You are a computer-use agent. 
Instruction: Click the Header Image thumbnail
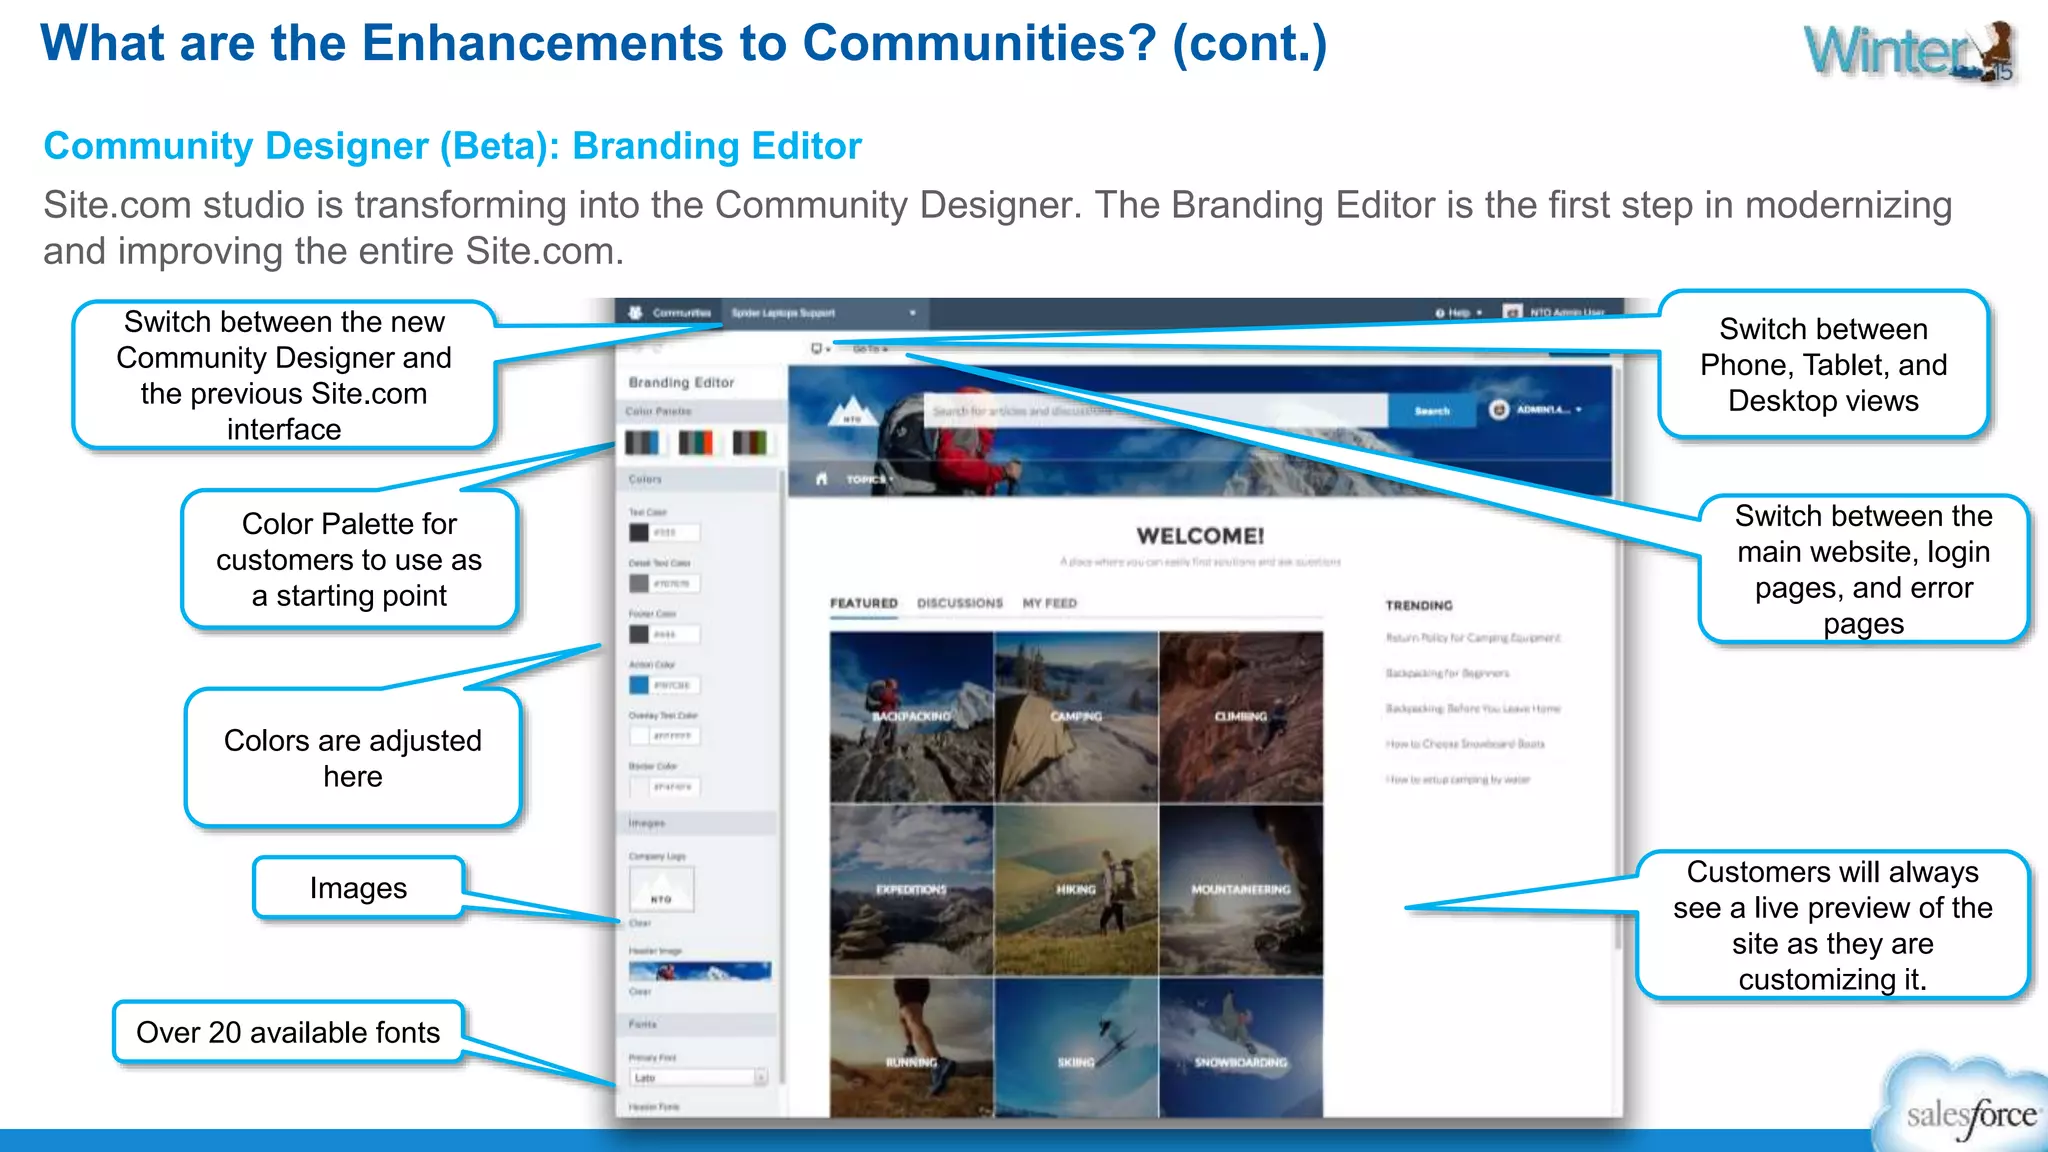(700, 971)
